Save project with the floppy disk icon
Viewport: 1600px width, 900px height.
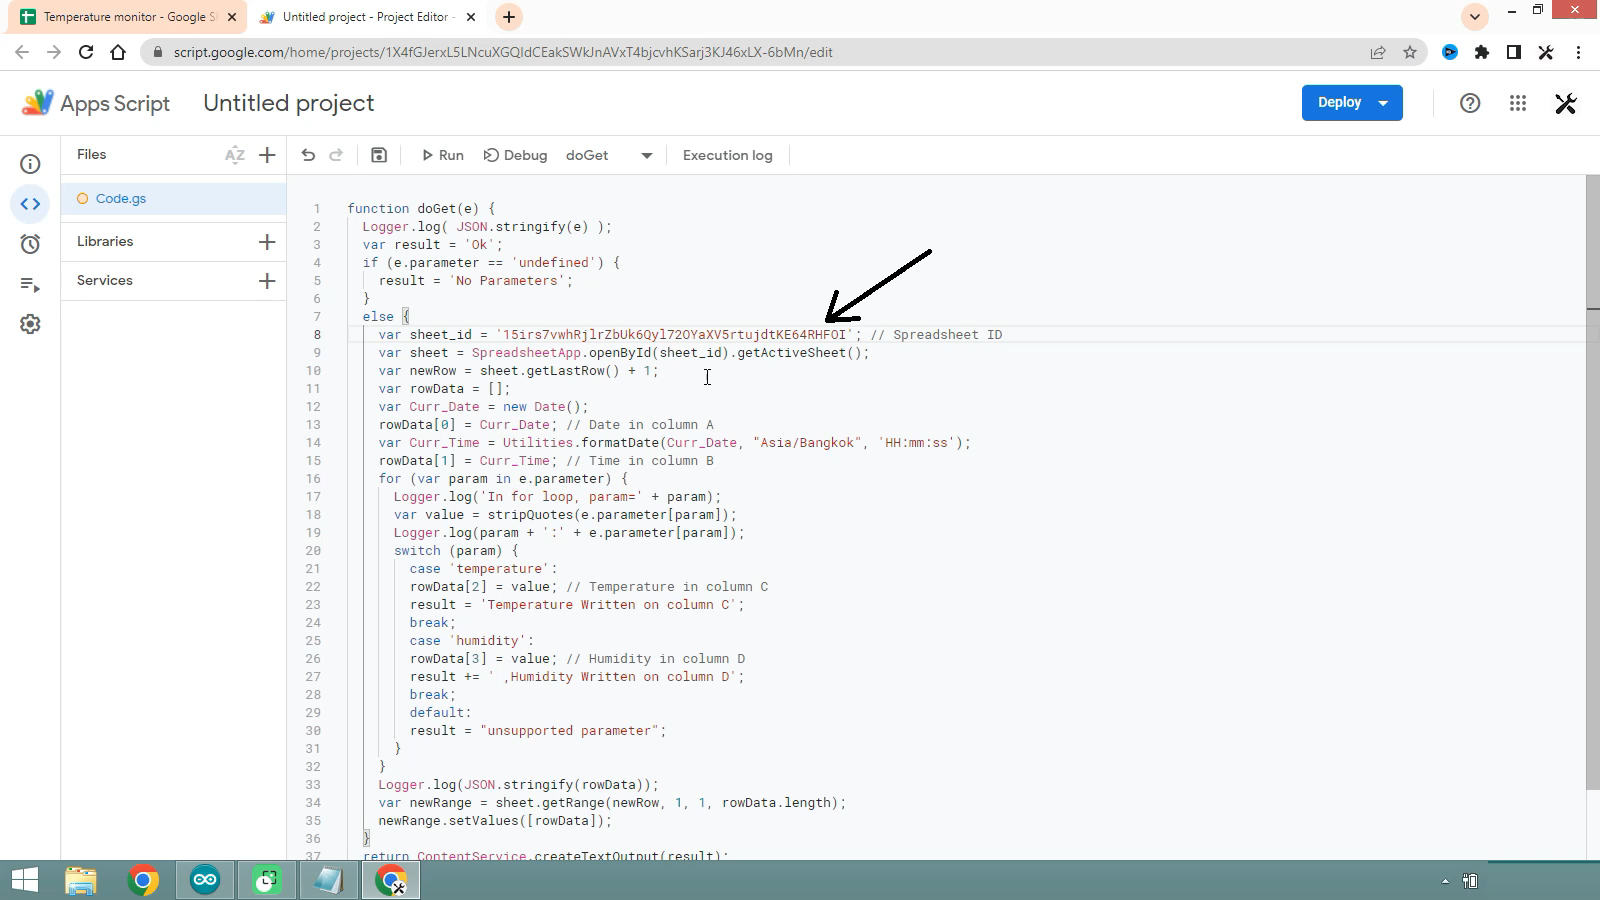coord(379,155)
